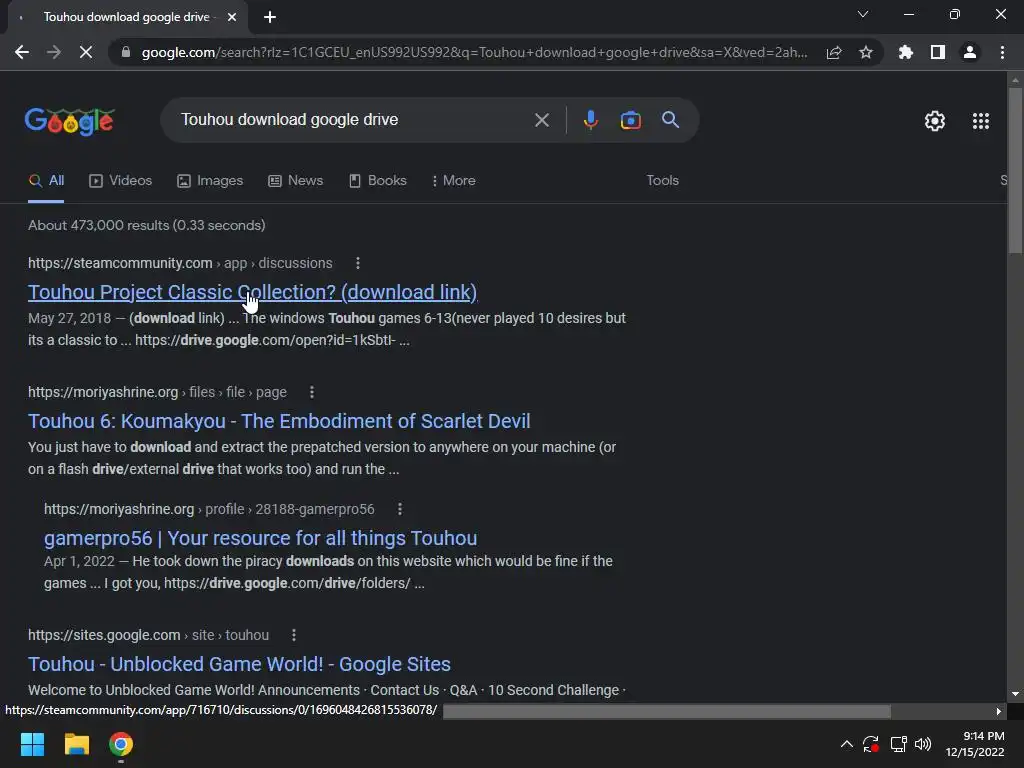This screenshot has width=1024, height=768.
Task: Open File Explorer from taskbar
Action: 76,744
